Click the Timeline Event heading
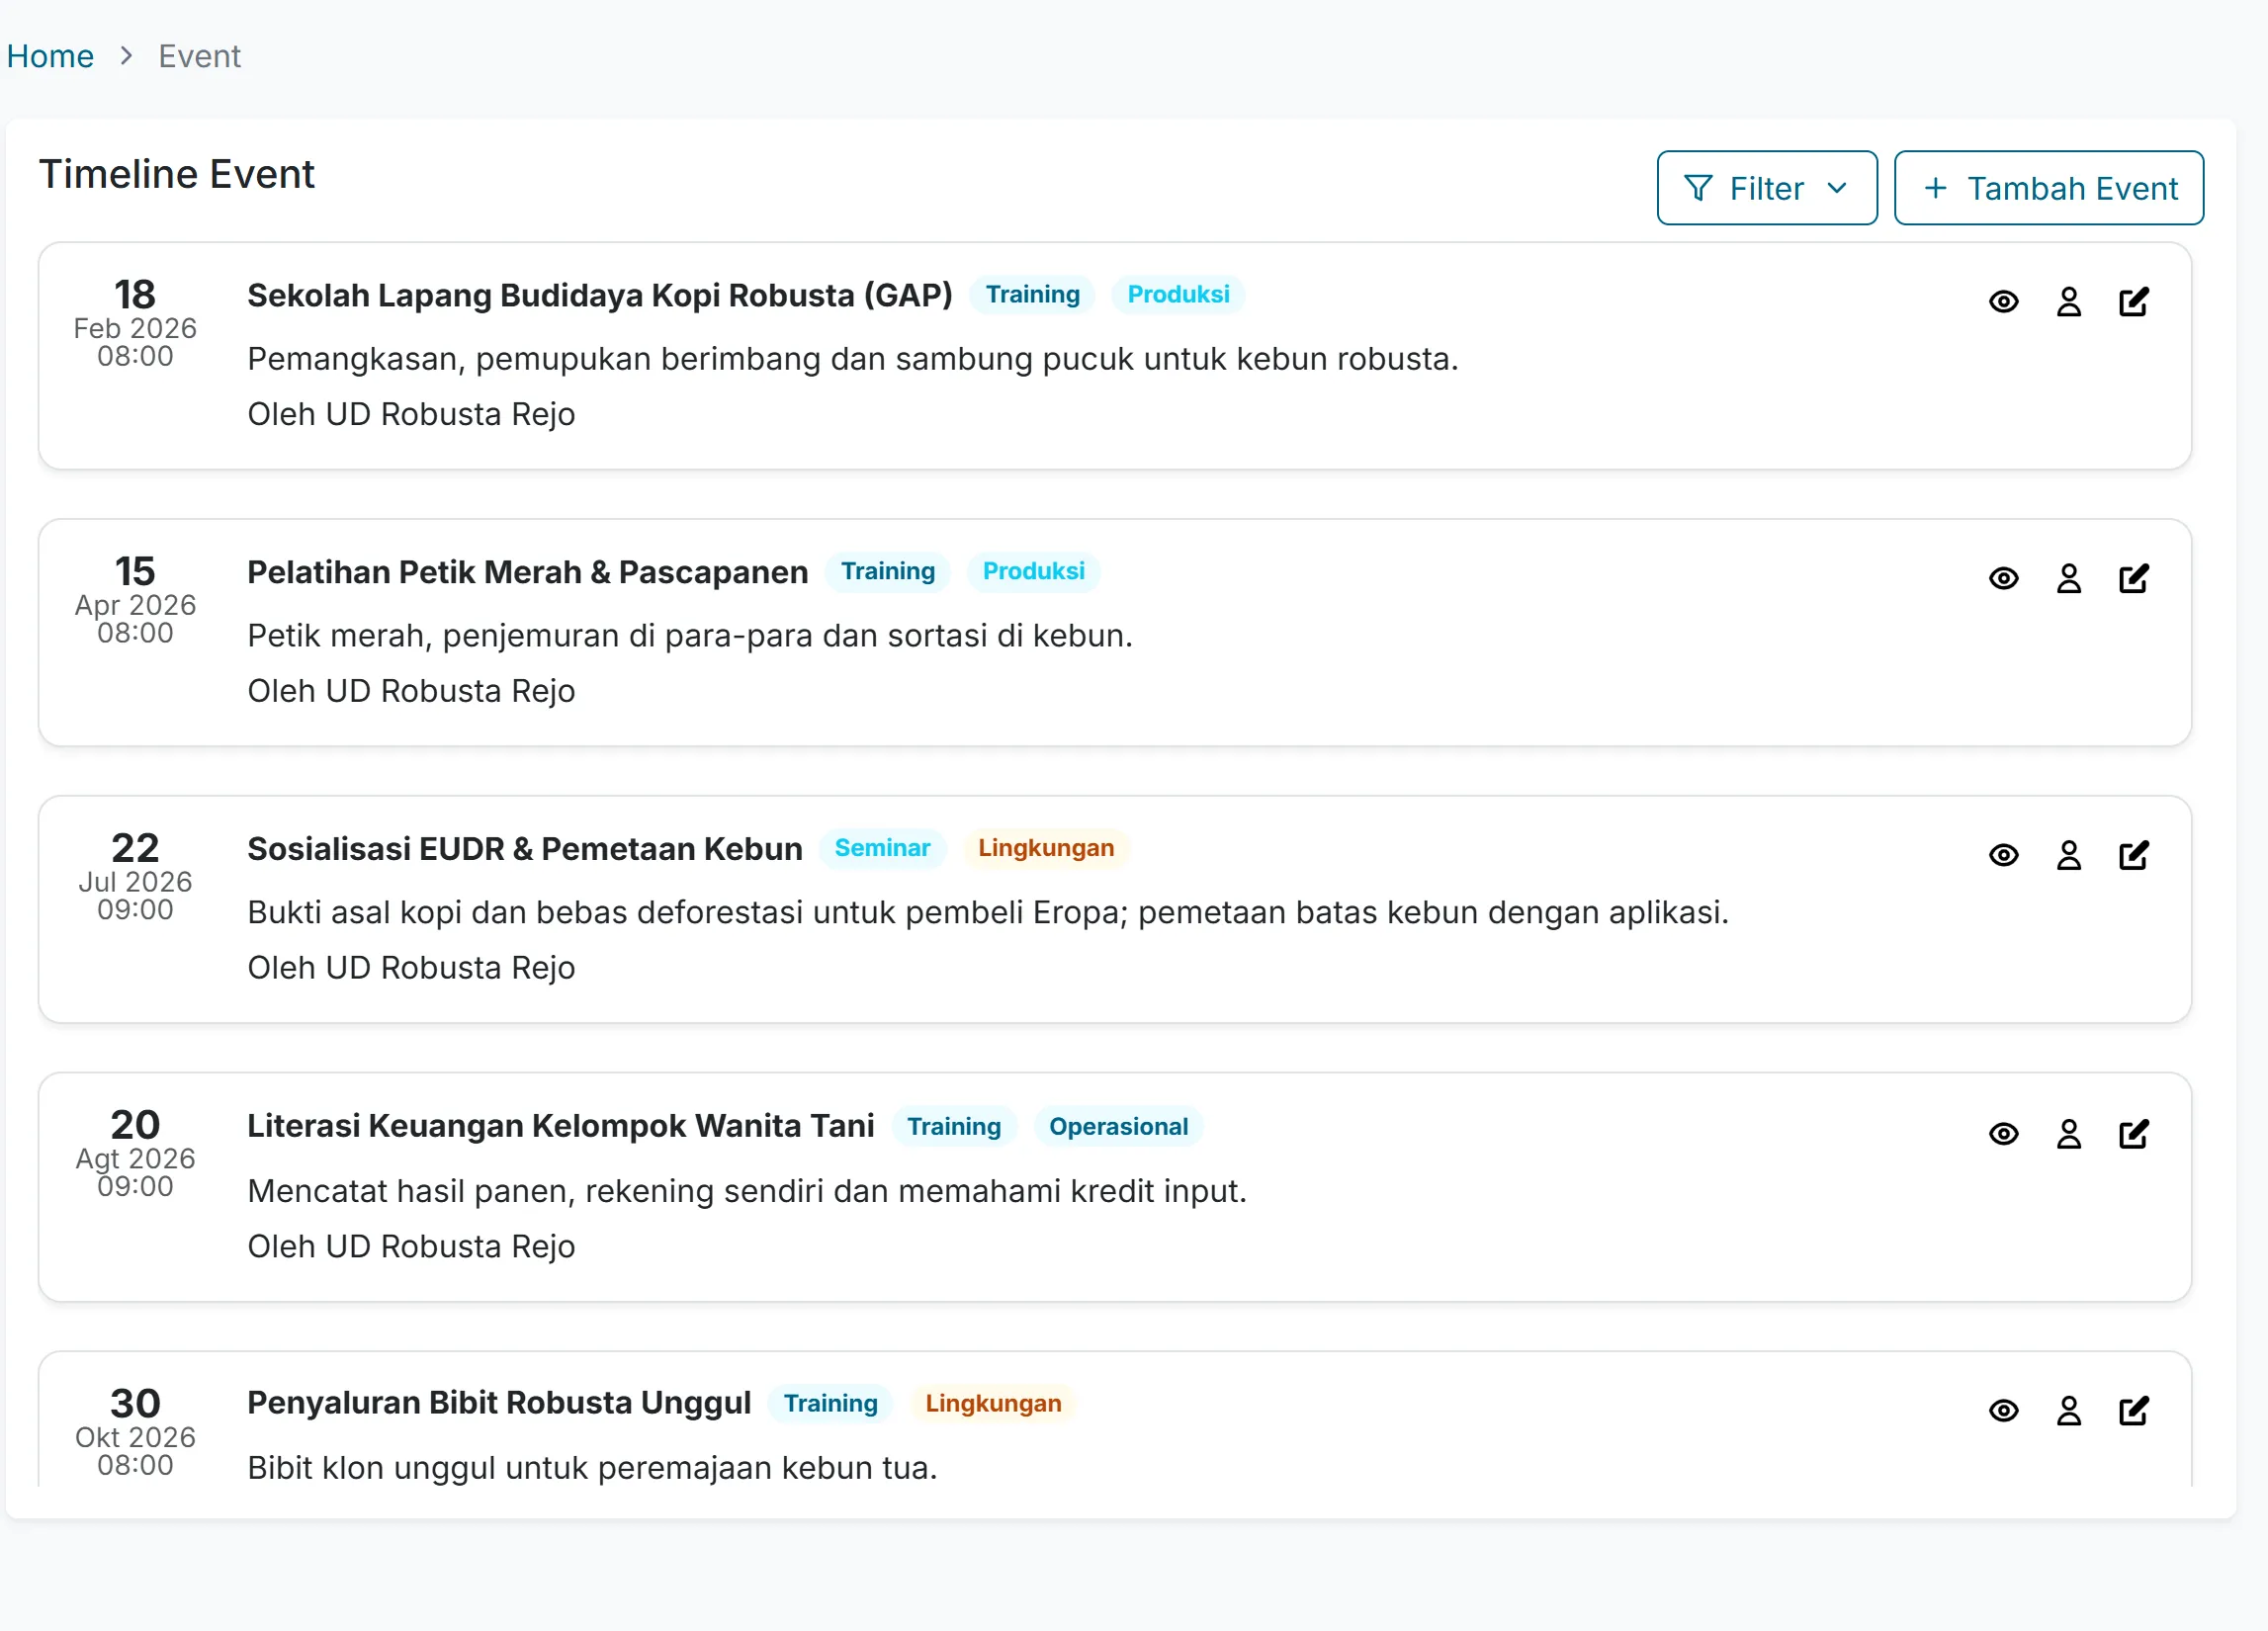 point(176,174)
